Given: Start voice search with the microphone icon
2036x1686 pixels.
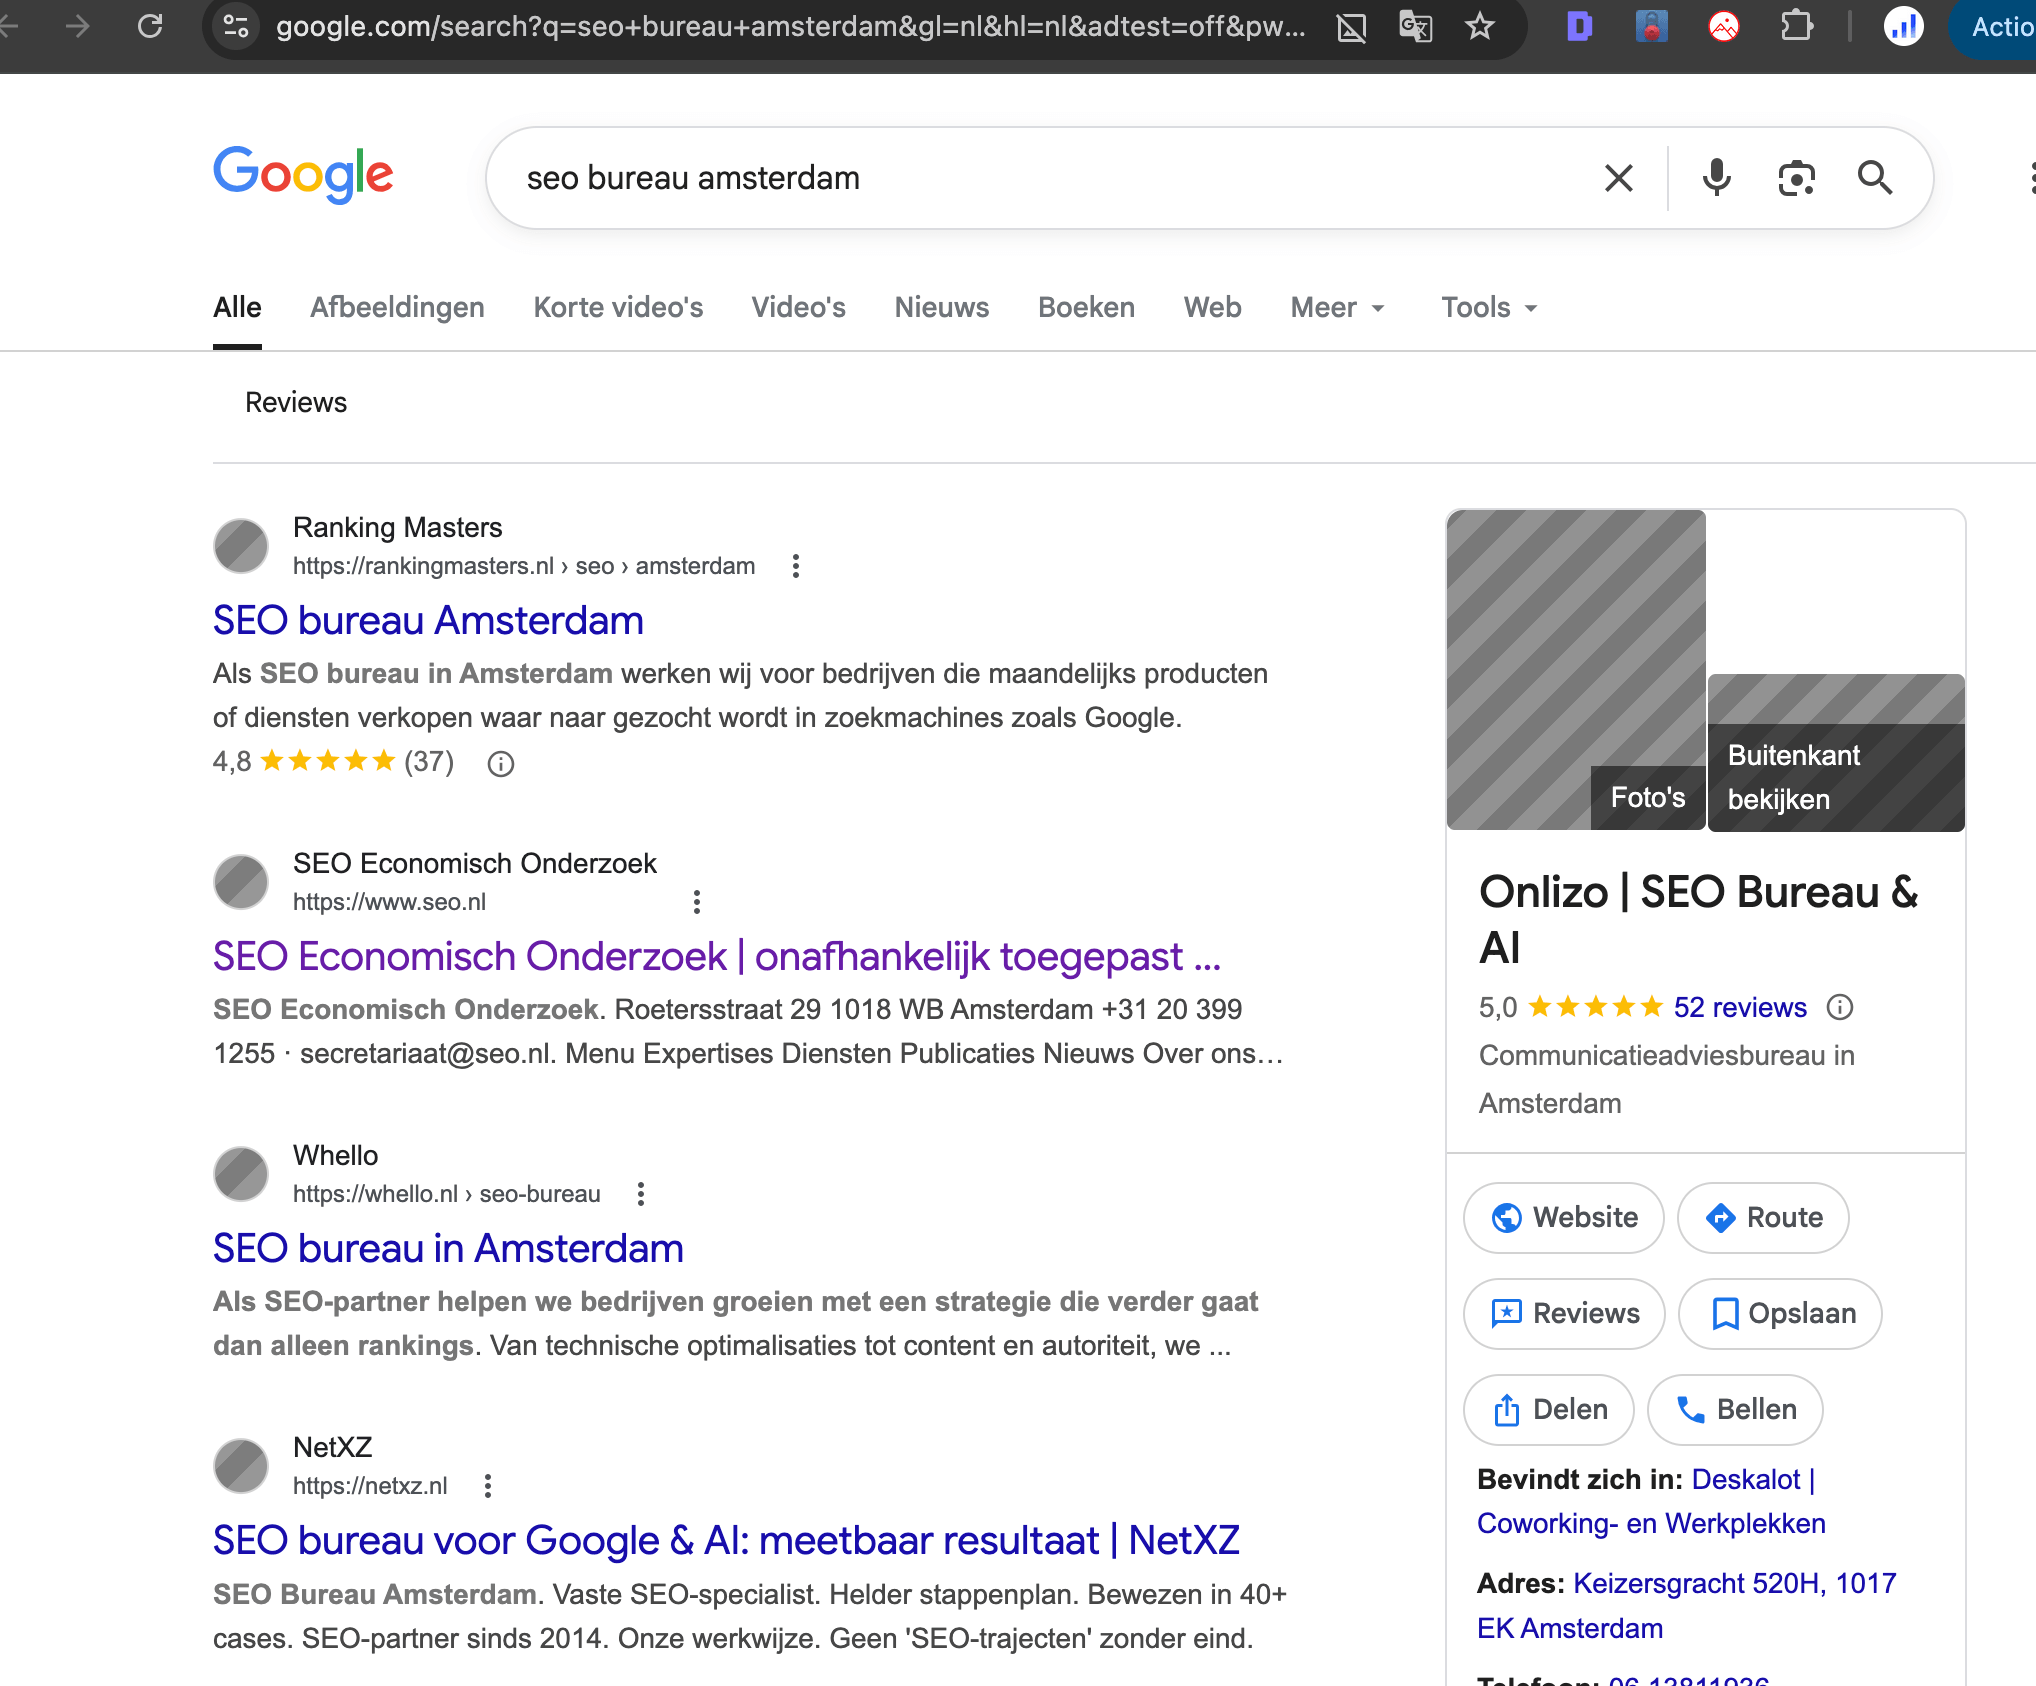Looking at the screenshot, I should [x=1717, y=178].
